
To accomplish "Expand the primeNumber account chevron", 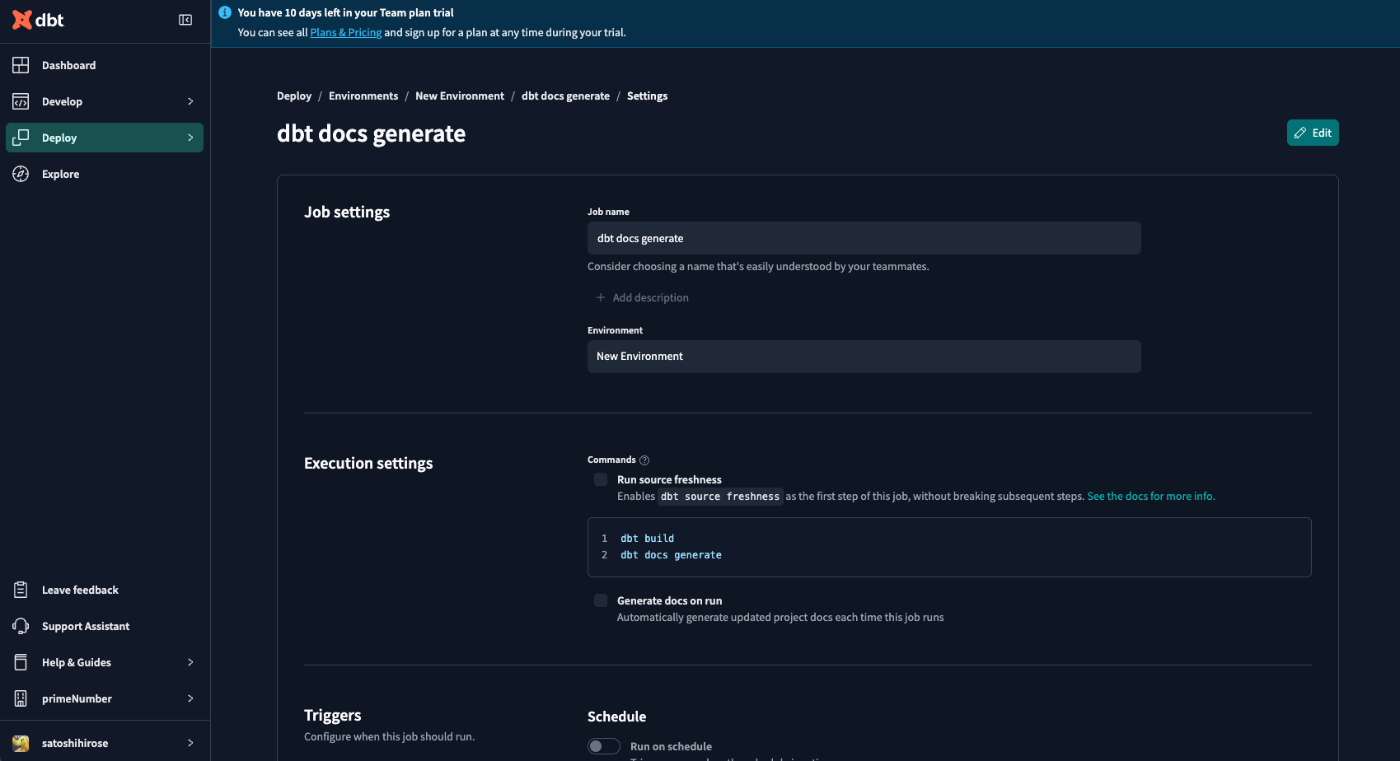I will tap(190, 698).
